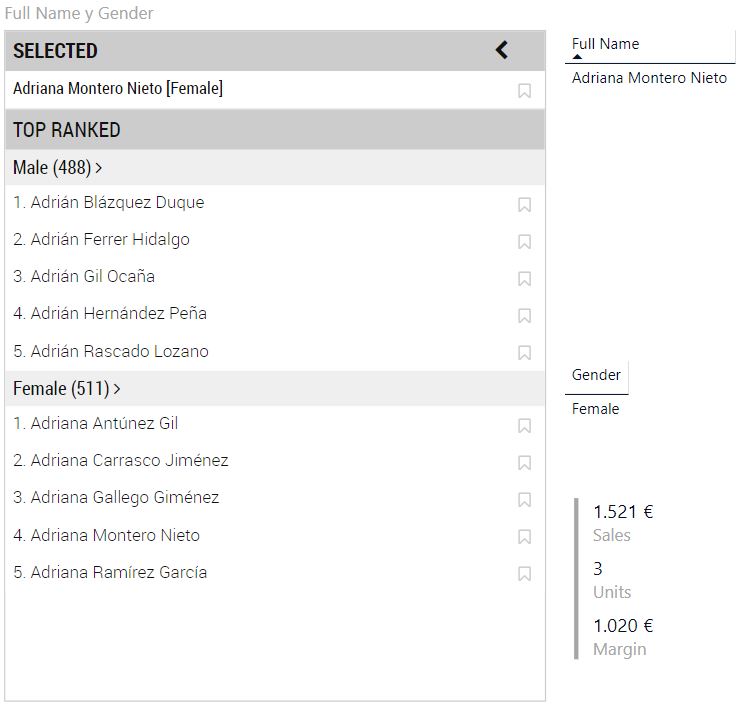The height and width of the screenshot is (706, 741).
Task: Click the Female value in Gender table
Action: [x=595, y=409]
